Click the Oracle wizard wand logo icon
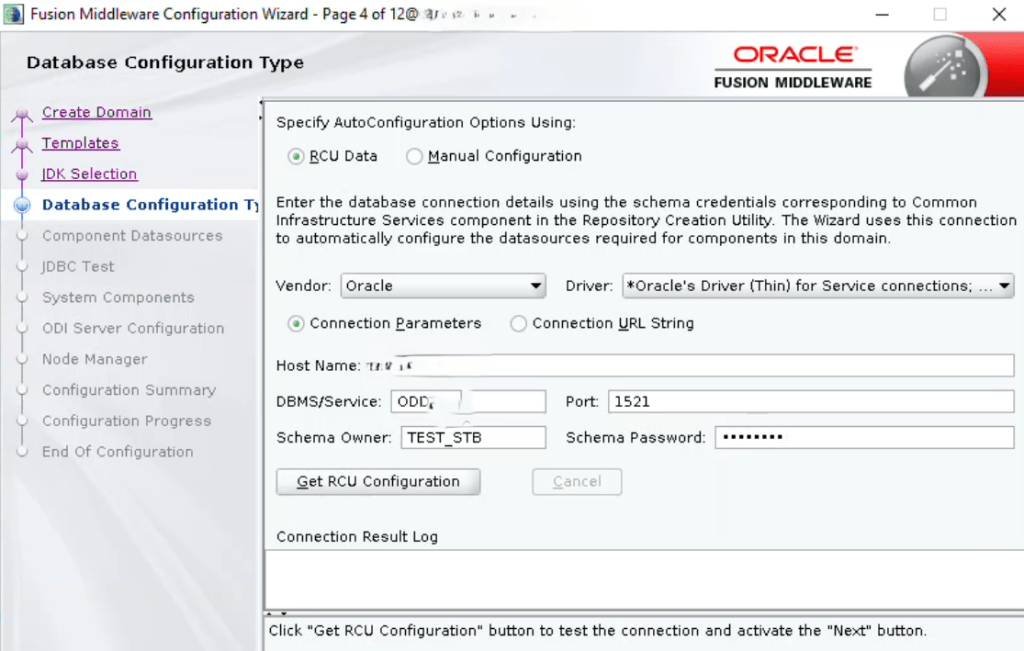 (x=945, y=72)
